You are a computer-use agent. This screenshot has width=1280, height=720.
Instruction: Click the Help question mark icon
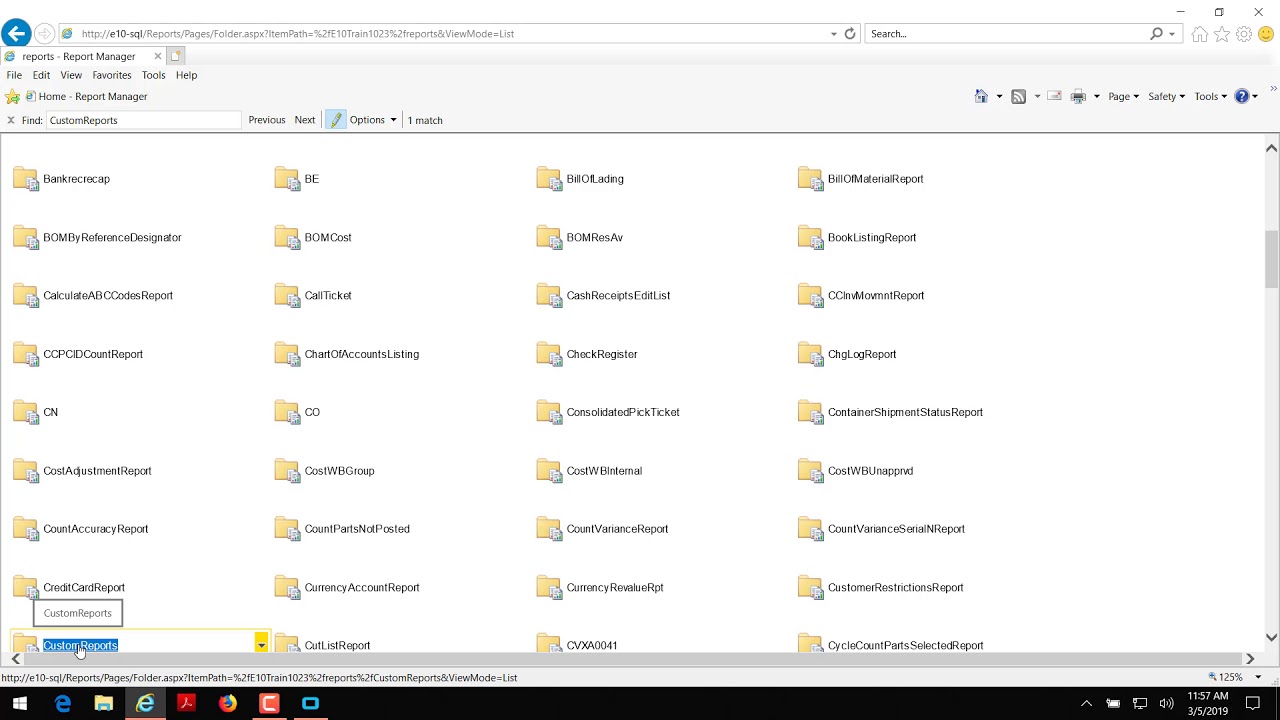tap(1242, 97)
